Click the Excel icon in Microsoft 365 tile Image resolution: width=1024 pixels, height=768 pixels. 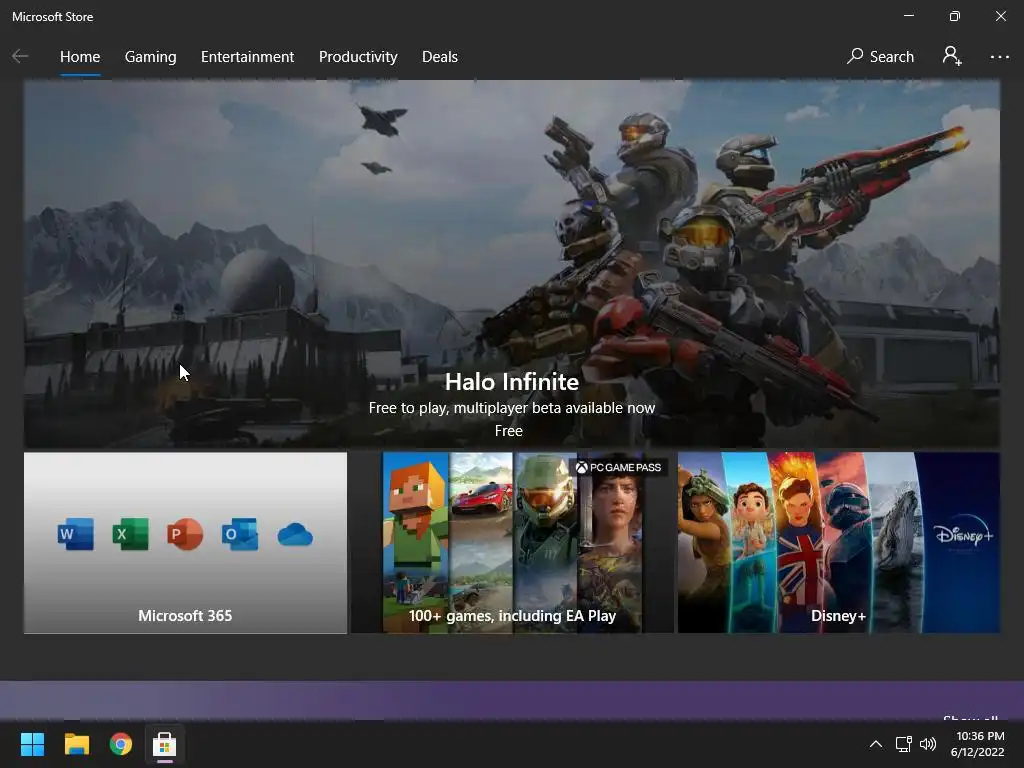130,534
